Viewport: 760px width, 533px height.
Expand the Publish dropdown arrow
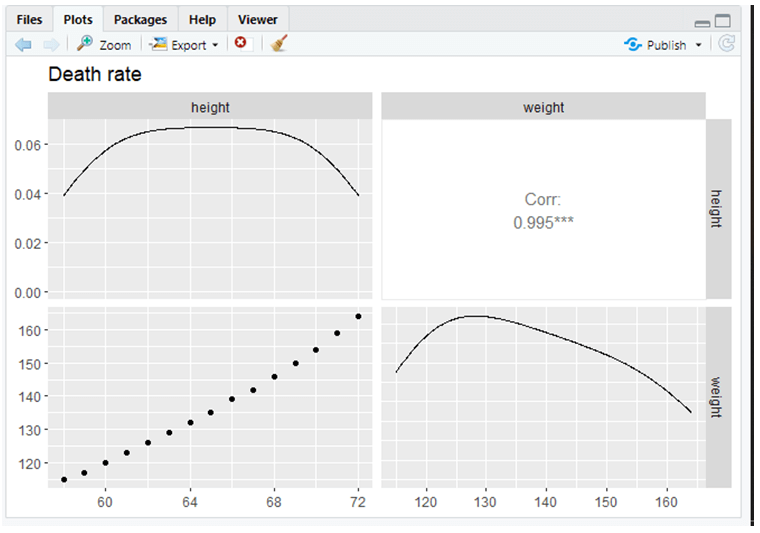699,45
